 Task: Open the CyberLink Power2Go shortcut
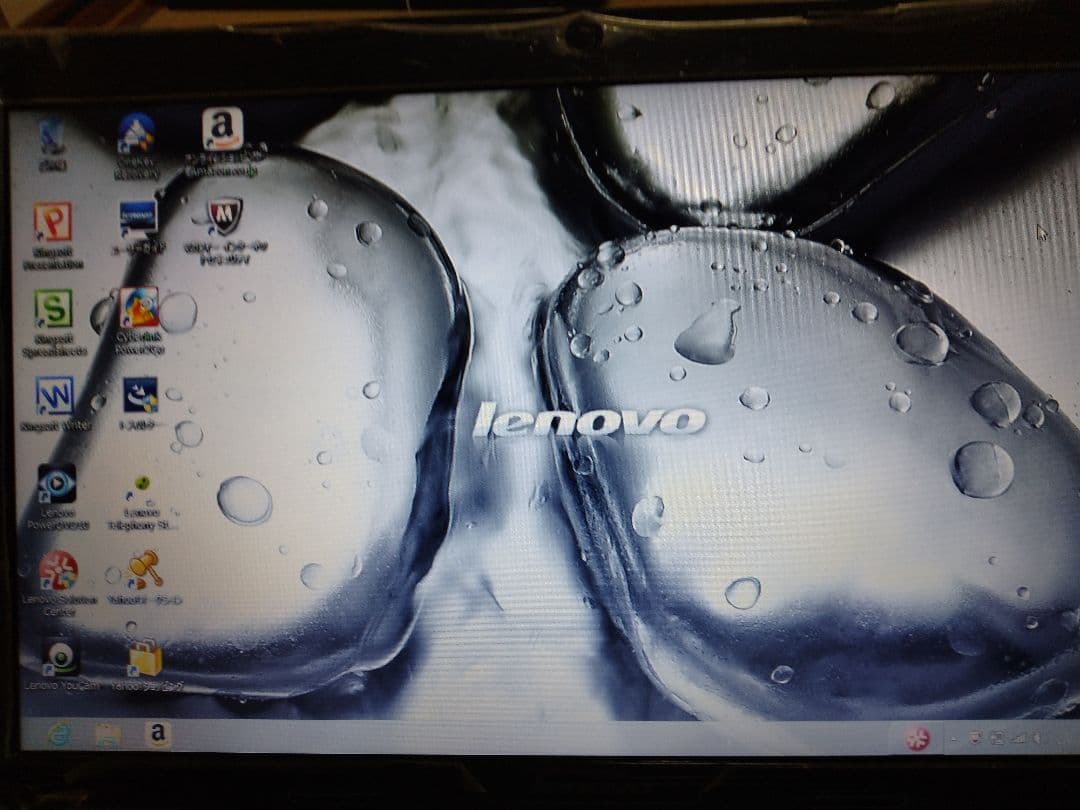tap(139, 321)
